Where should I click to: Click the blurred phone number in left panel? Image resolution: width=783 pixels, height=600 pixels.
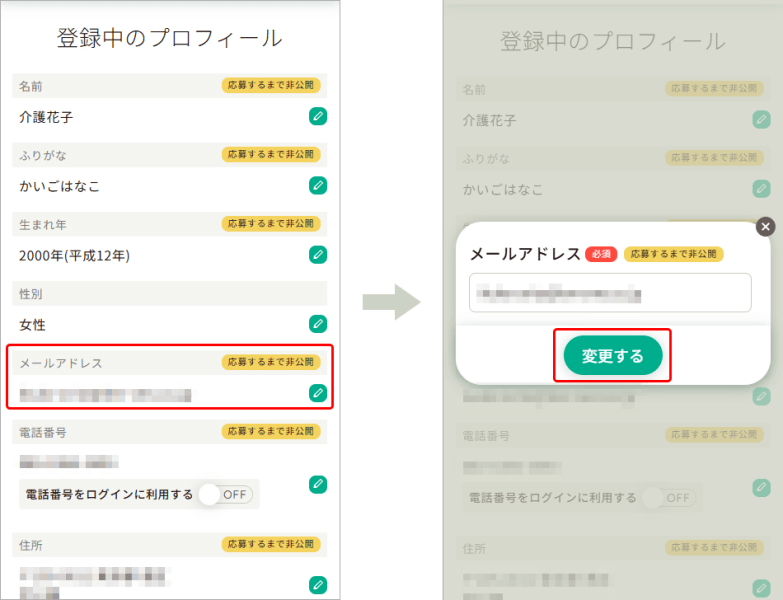pos(69,462)
